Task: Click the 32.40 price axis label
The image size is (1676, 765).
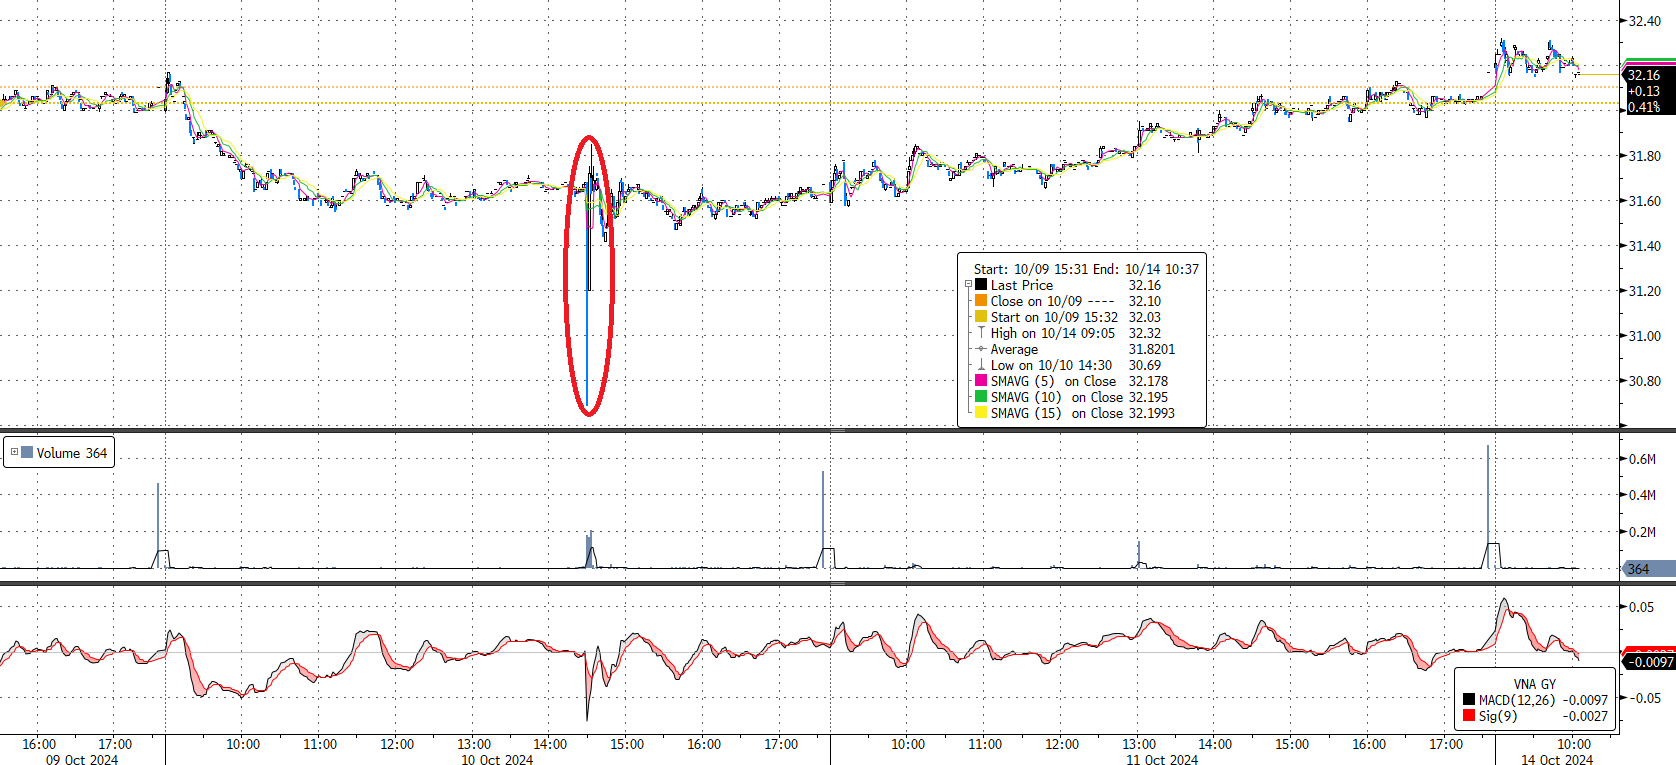Action: point(1645,21)
